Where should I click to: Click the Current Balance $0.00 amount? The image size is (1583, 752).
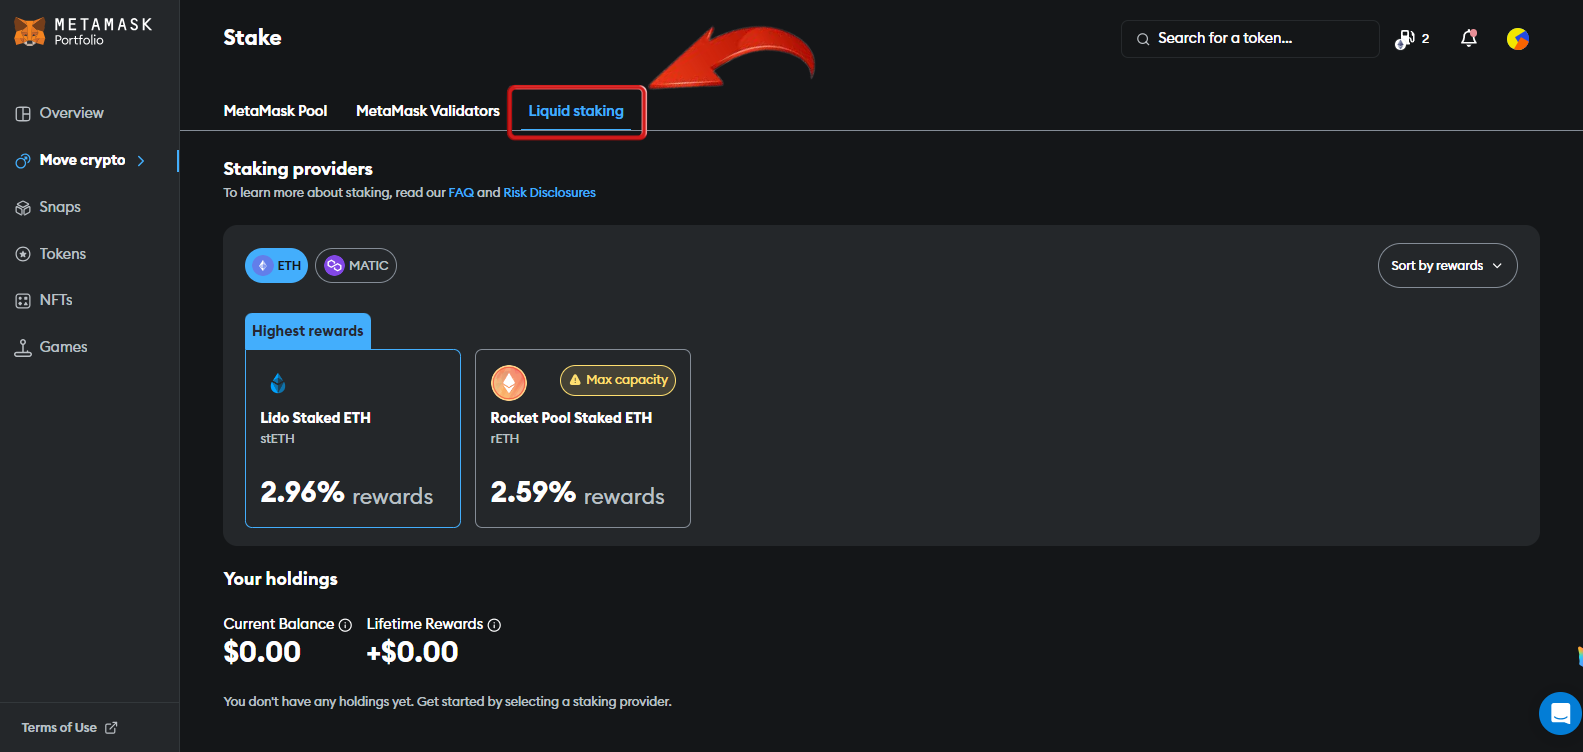point(262,652)
